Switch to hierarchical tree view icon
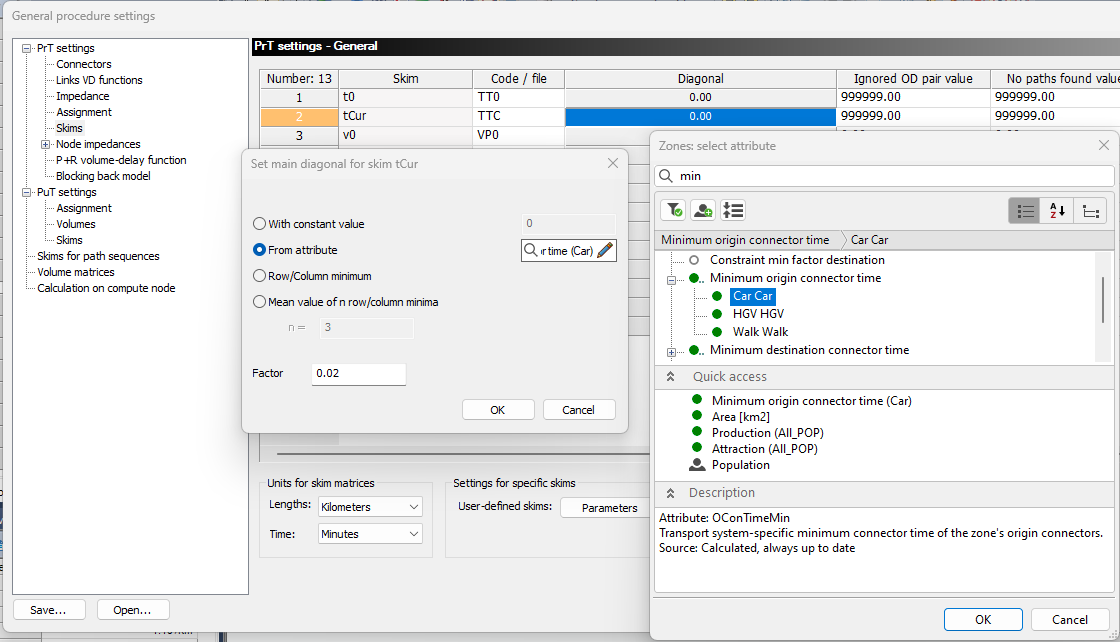The height and width of the screenshot is (642, 1120). click(1091, 211)
